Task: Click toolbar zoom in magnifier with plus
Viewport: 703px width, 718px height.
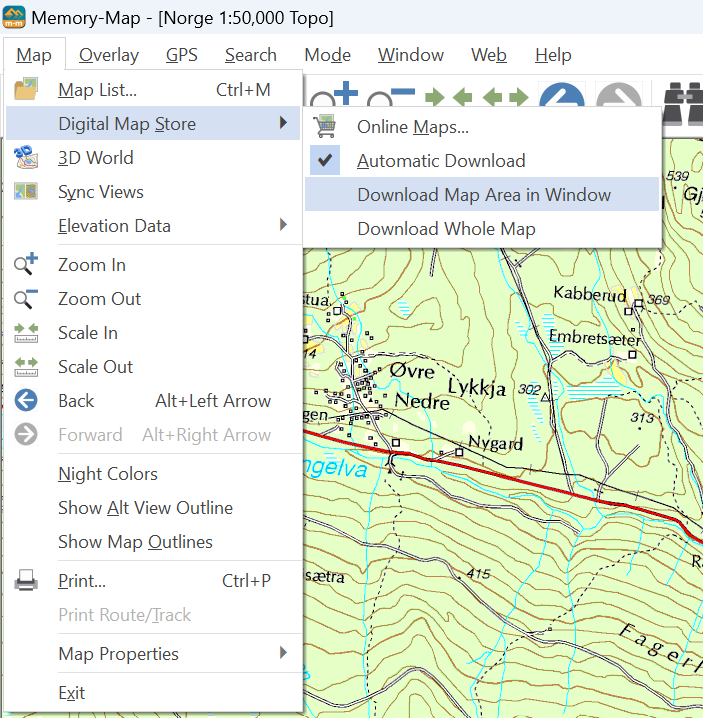Action: tap(334, 95)
